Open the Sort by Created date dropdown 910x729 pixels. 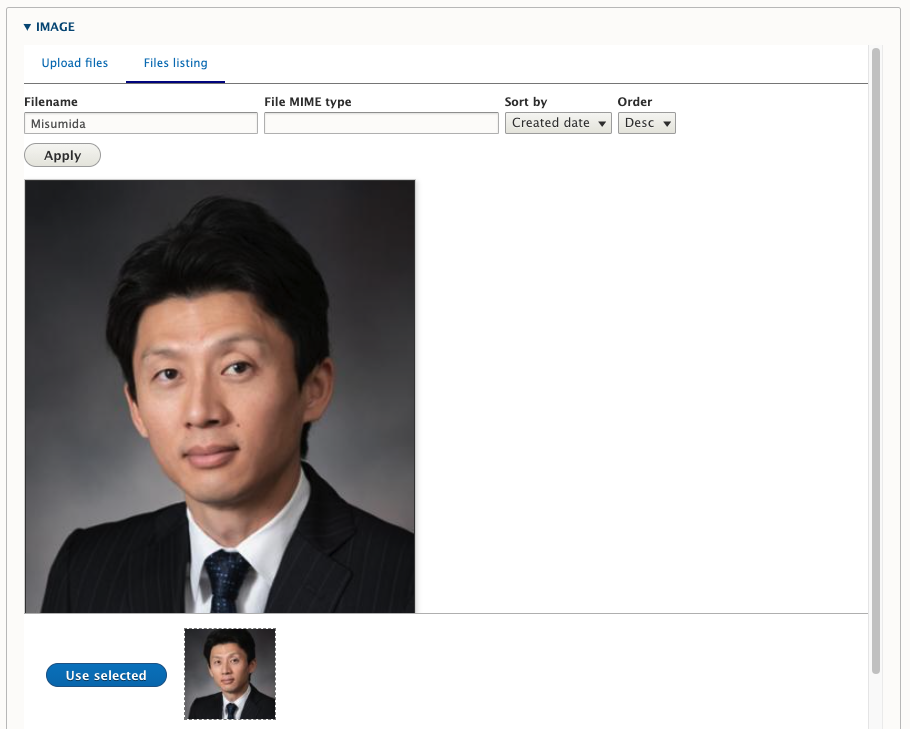tap(557, 123)
